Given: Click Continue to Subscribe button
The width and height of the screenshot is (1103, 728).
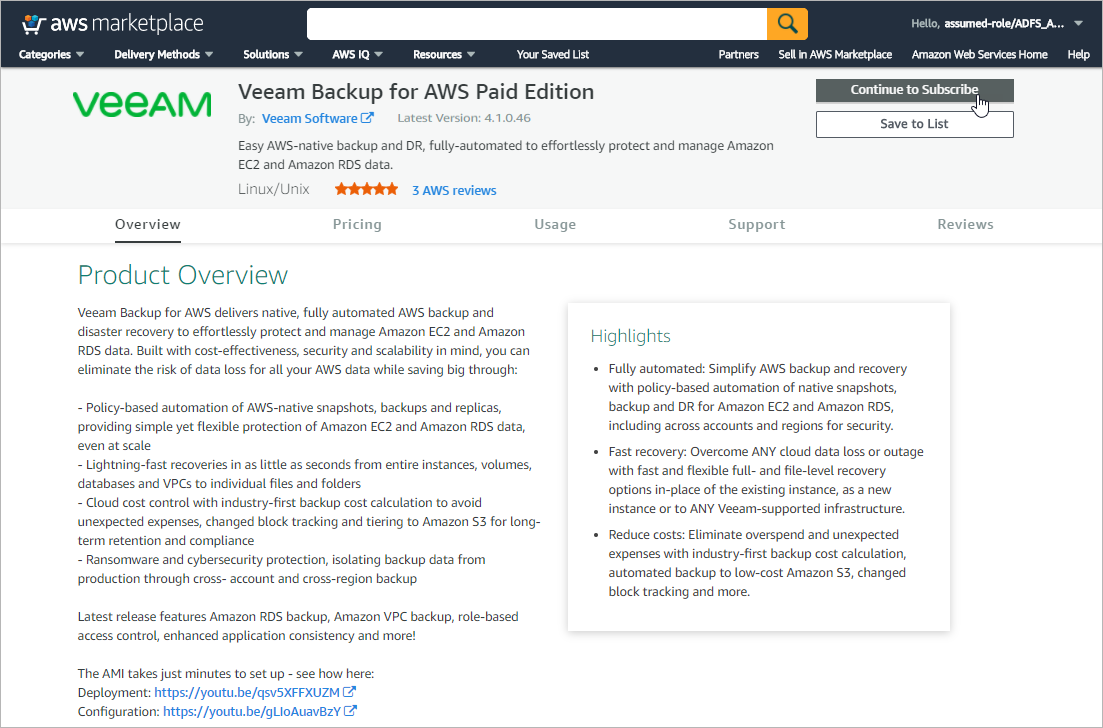Looking at the screenshot, I should coord(914,90).
